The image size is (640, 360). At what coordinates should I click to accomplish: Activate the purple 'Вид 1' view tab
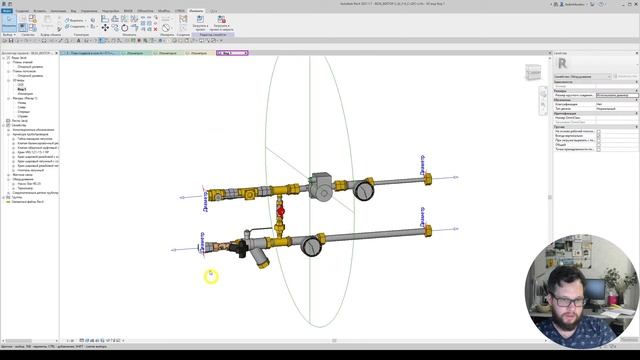232,53
